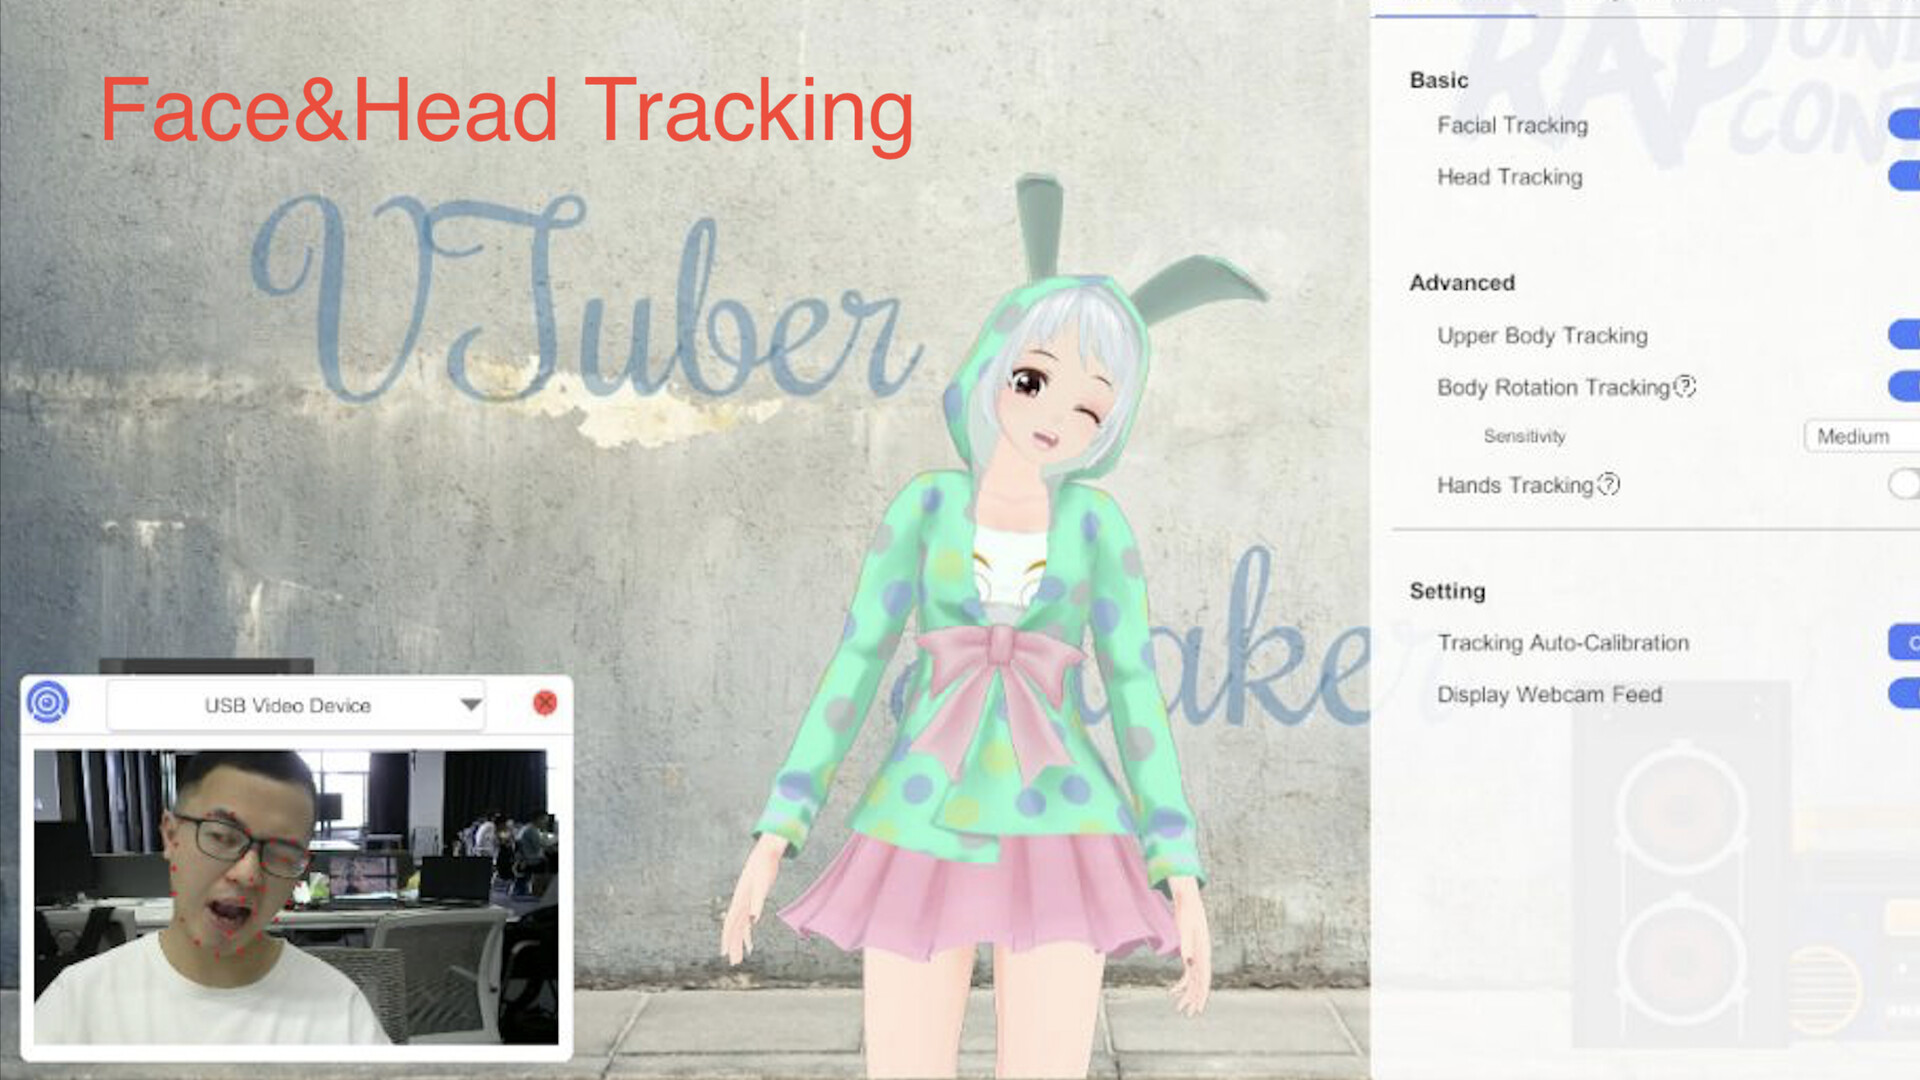Disable Body Rotation Tracking

coord(1907,385)
